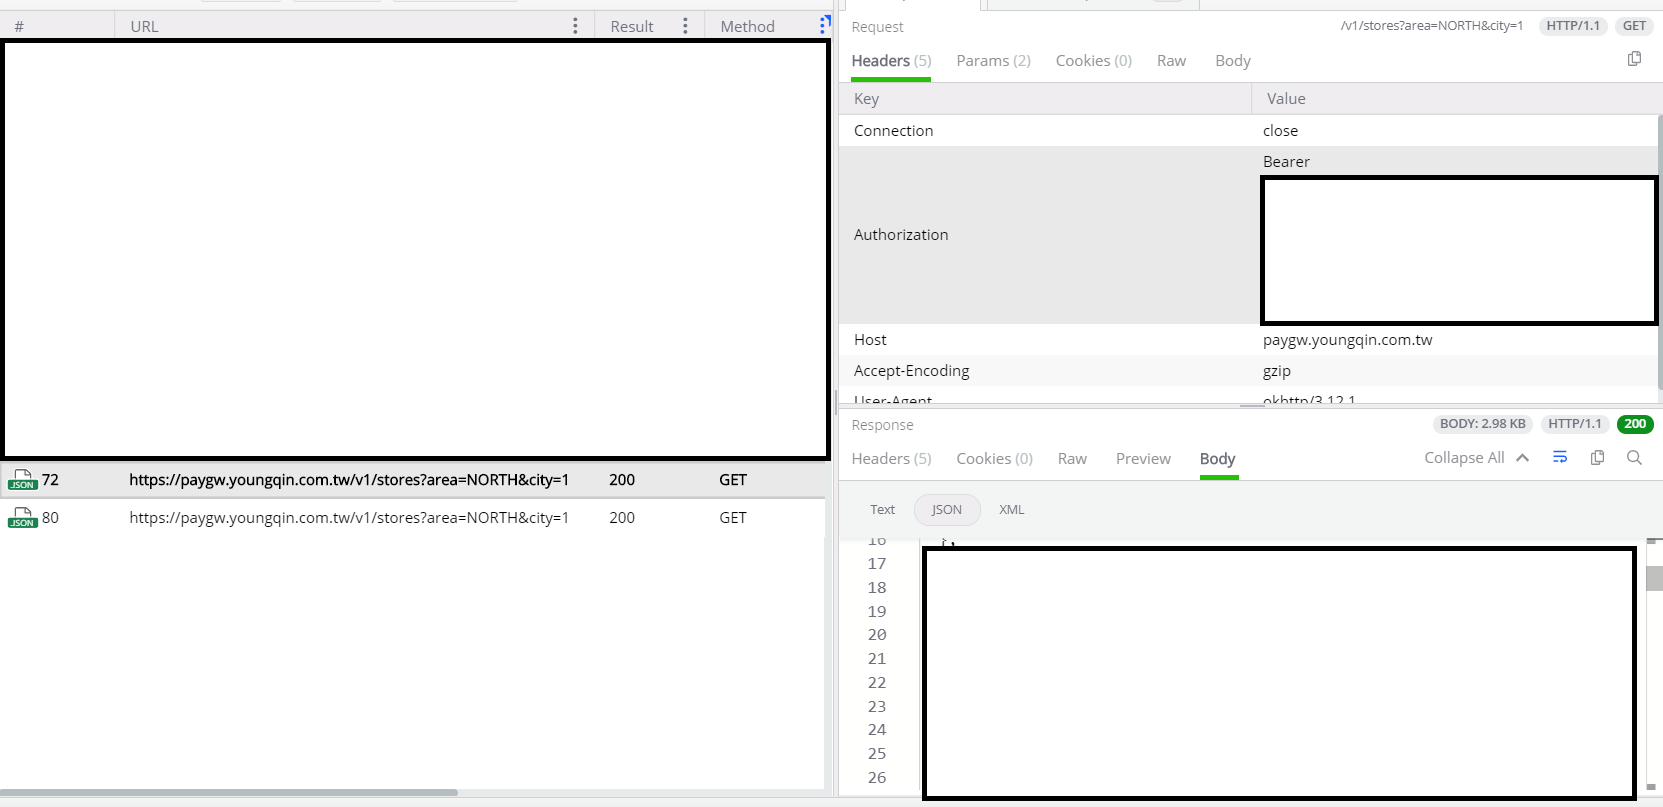This screenshot has width=1663, height=807.
Task: Select request row 72 stores URL
Action: [x=349, y=480]
